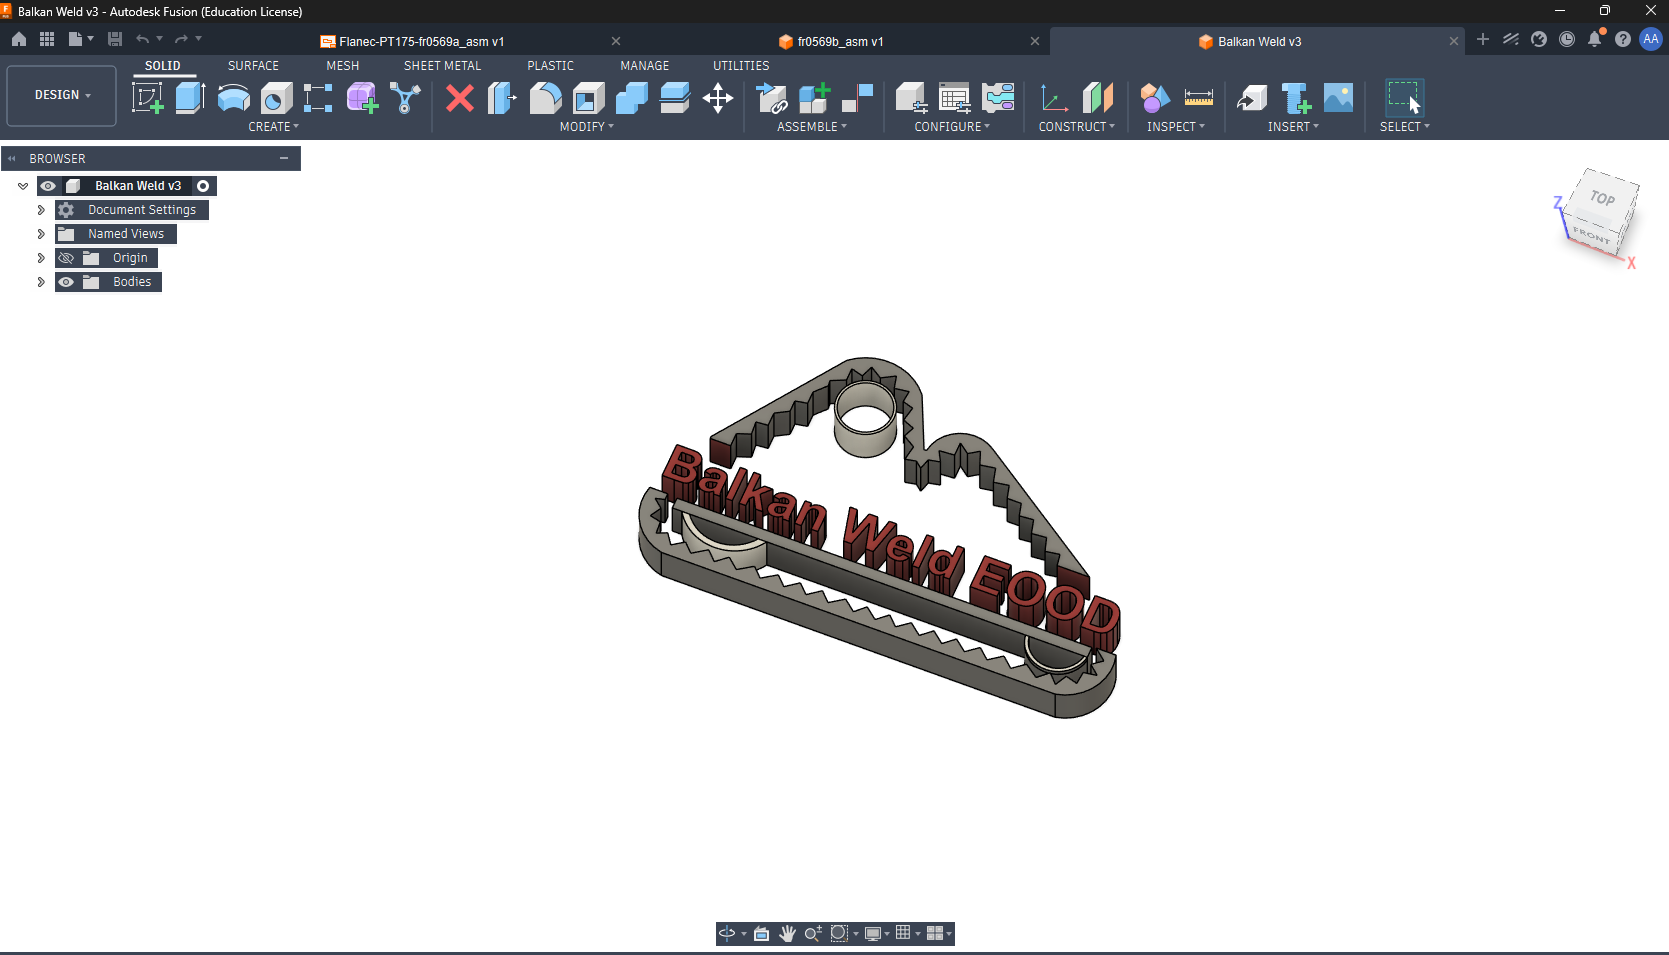Open the Job Status clock icon
The image size is (1669, 955).
tap(1567, 39)
